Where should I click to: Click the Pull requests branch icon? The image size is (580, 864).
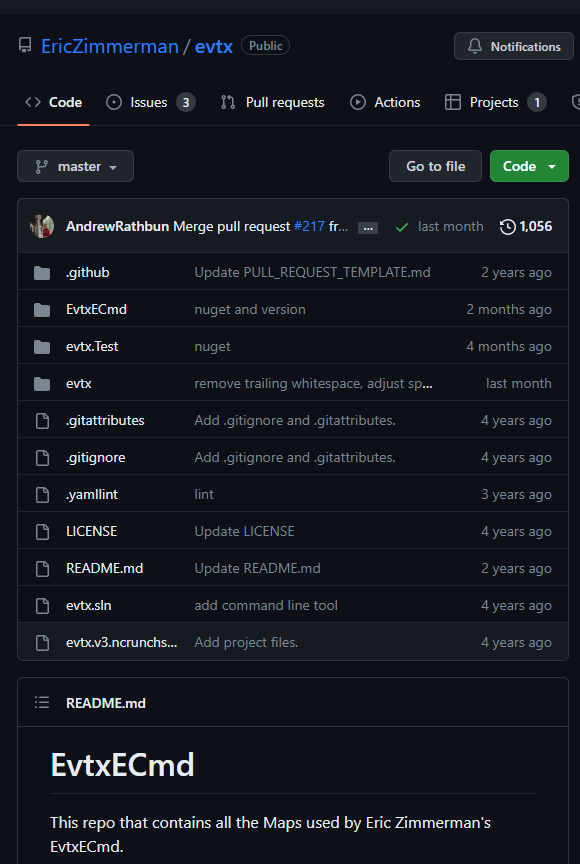click(x=228, y=102)
